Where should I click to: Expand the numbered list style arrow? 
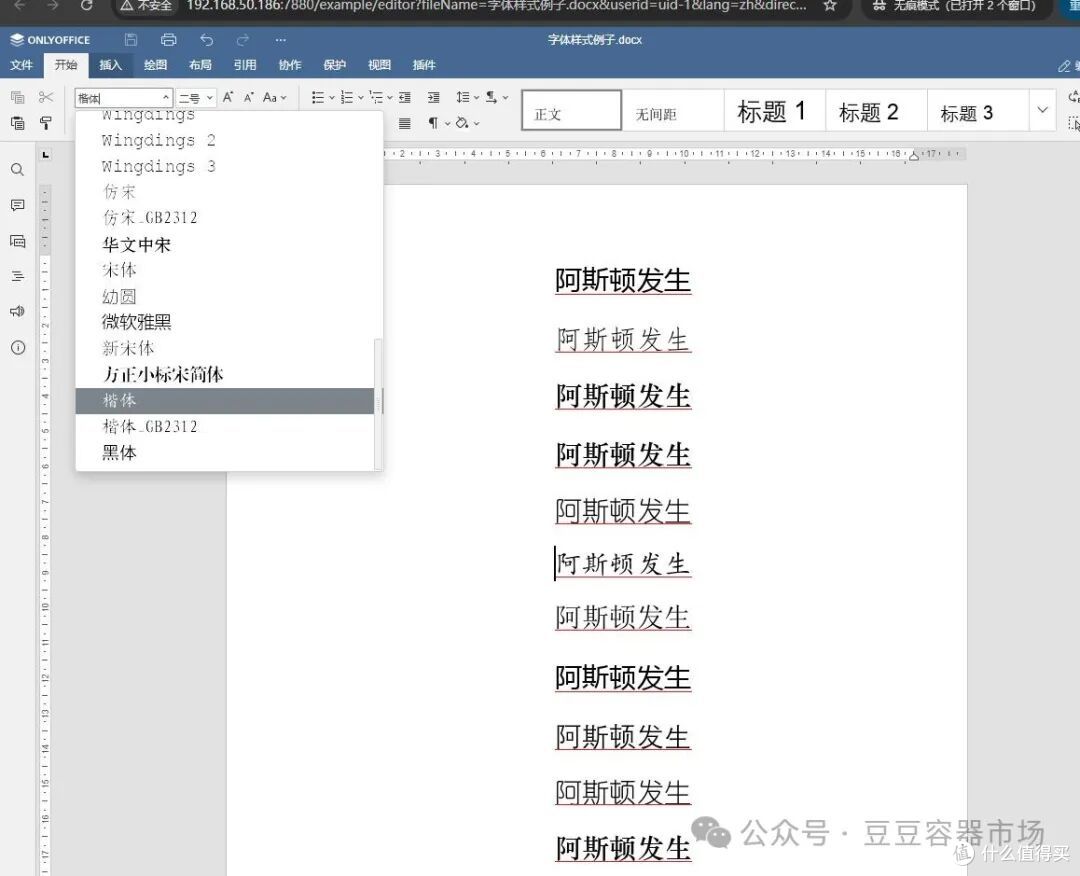coord(360,98)
